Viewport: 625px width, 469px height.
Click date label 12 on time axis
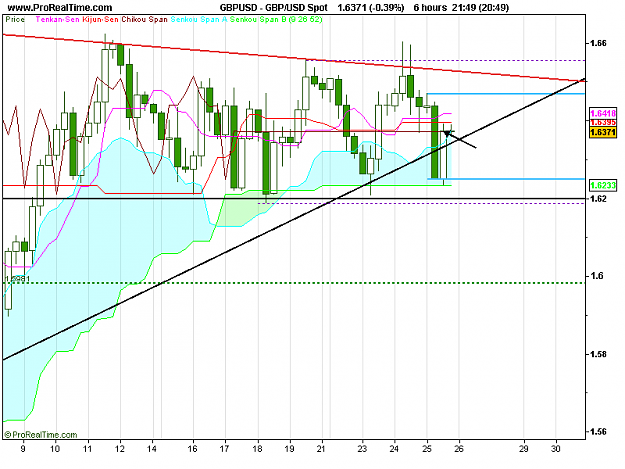pyautogui.click(x=120, y=449)
